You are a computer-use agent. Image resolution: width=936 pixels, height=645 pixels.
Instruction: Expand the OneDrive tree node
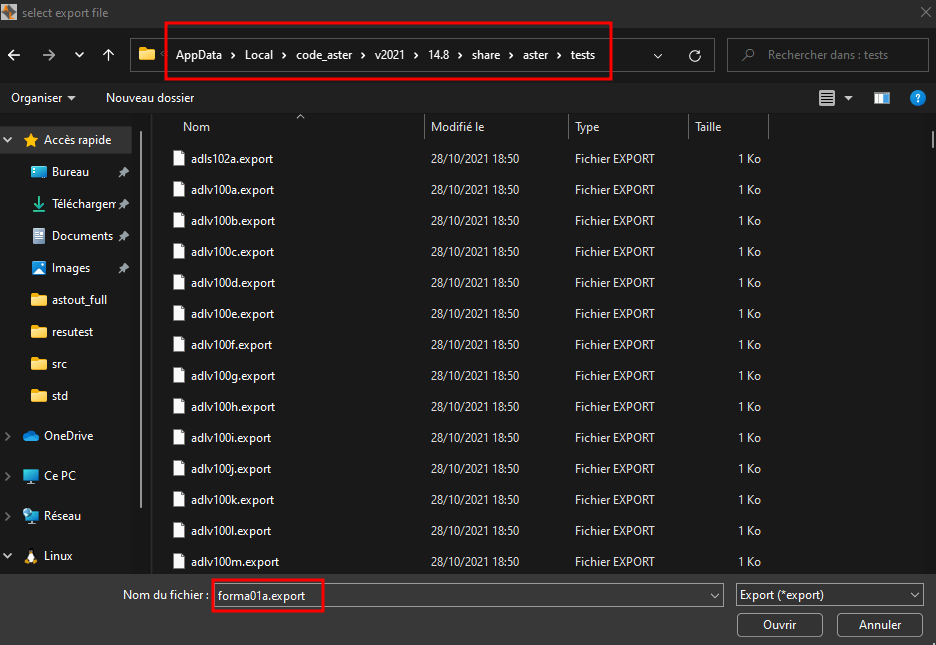9,436
